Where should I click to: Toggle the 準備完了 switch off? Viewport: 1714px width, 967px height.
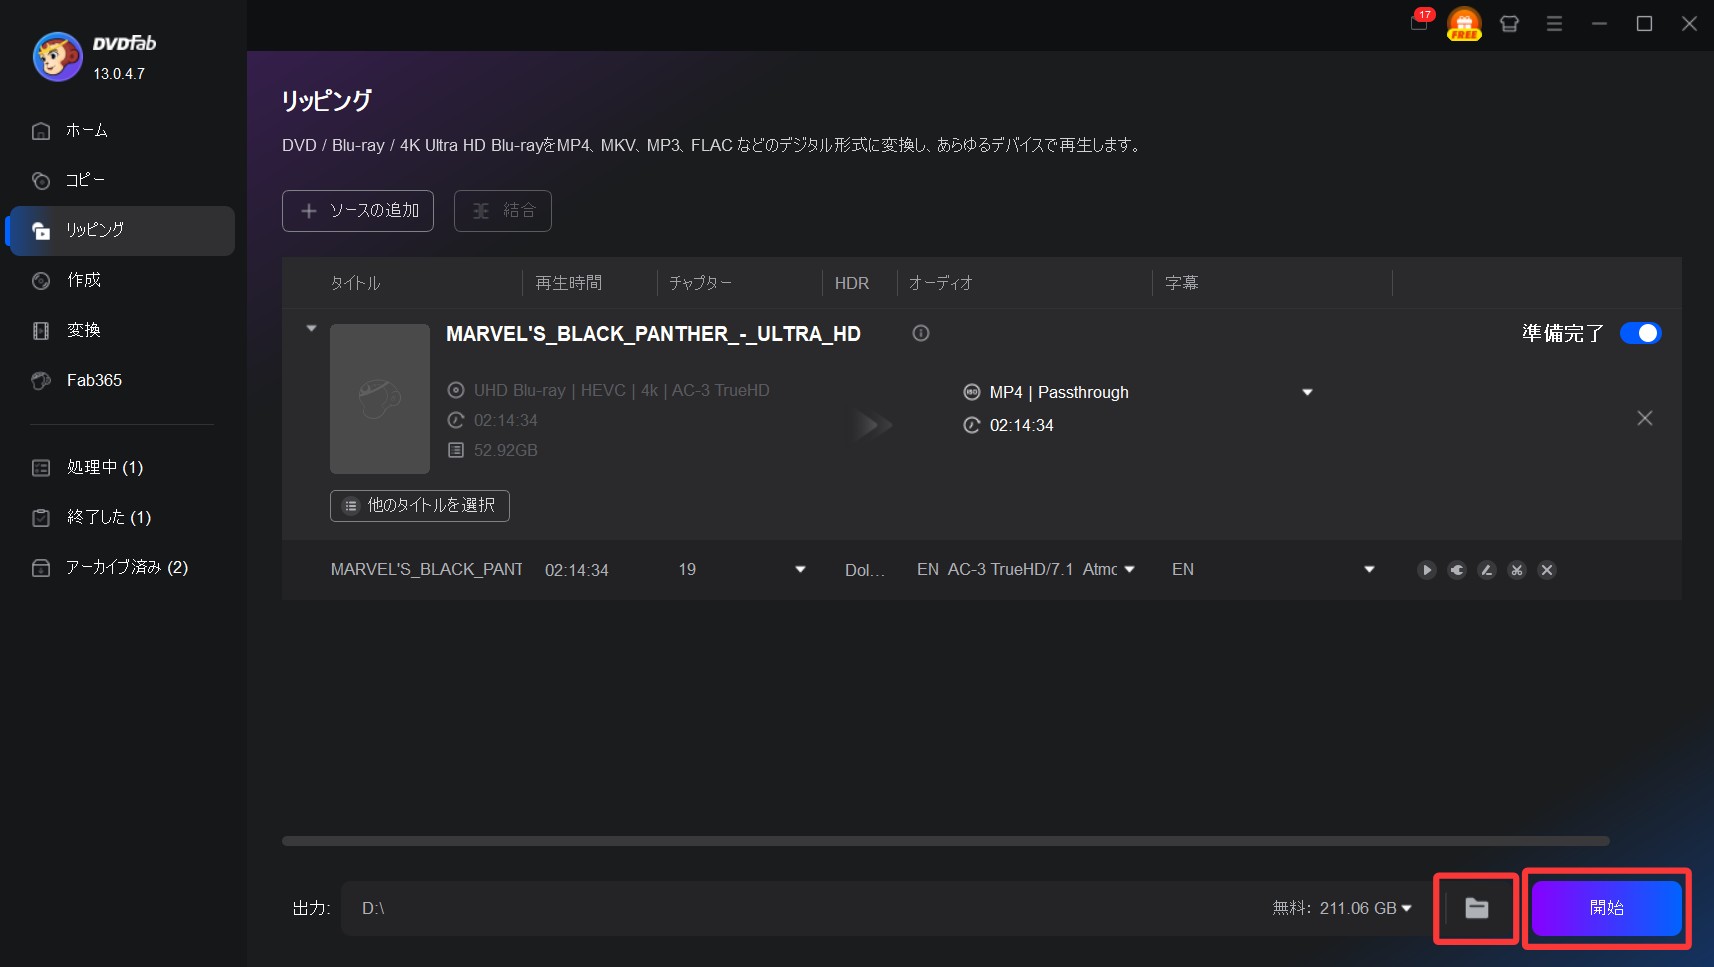(x=1640, y=333)
